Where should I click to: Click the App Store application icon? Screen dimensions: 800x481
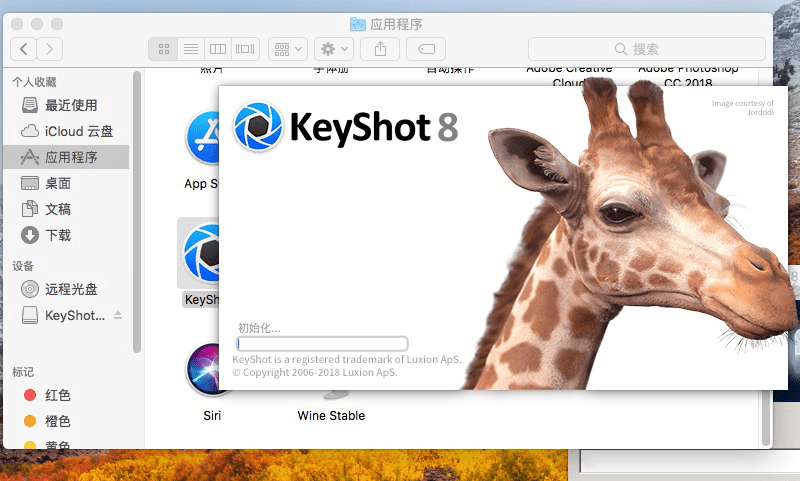pyautogui.click(x=203, y=138)
